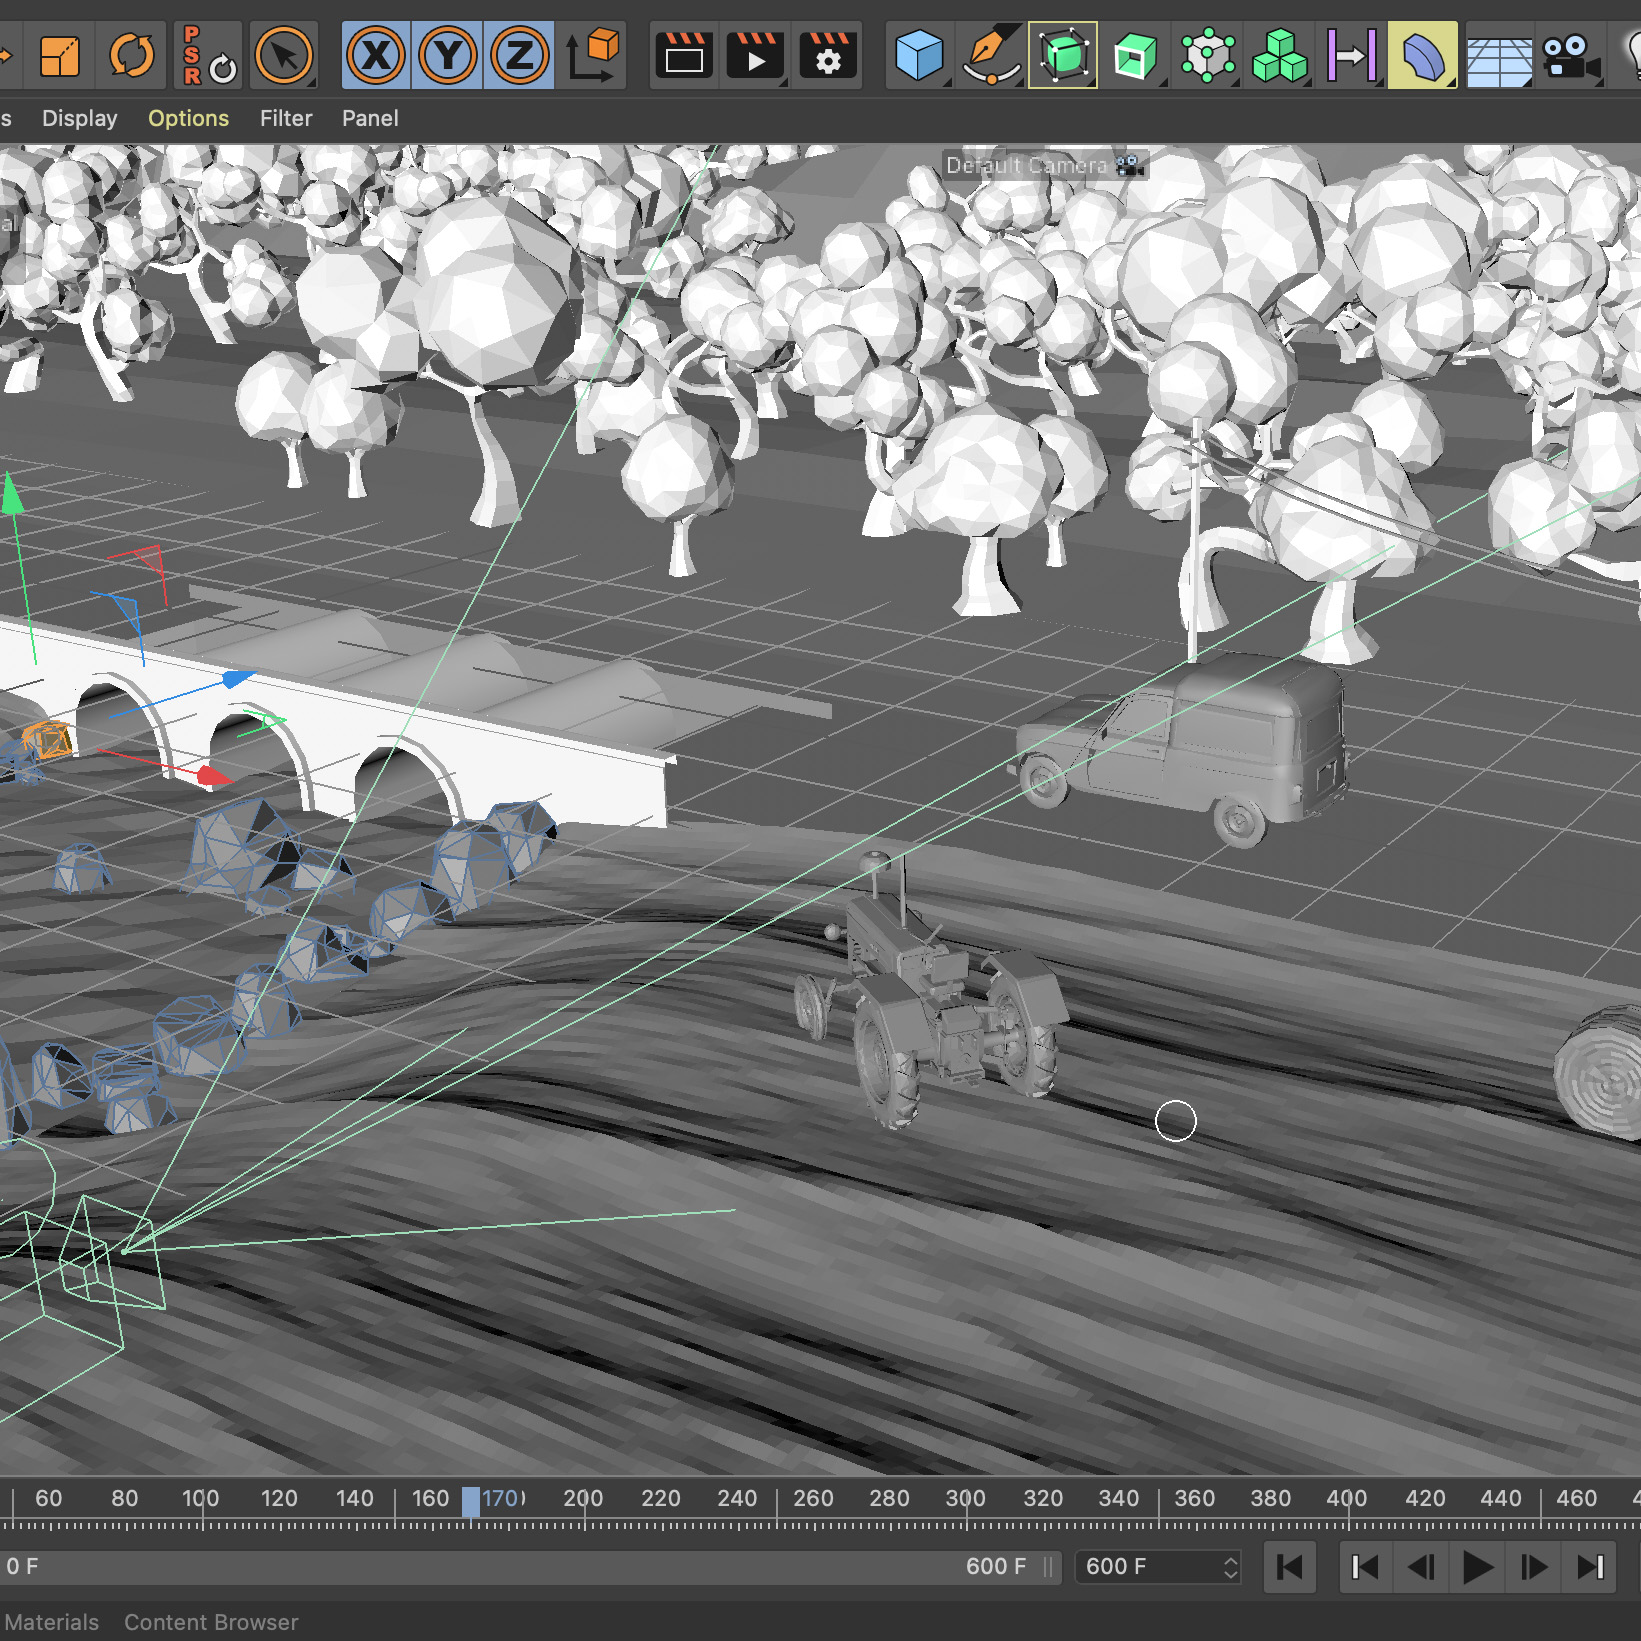Step to previous frame

1421,1567
